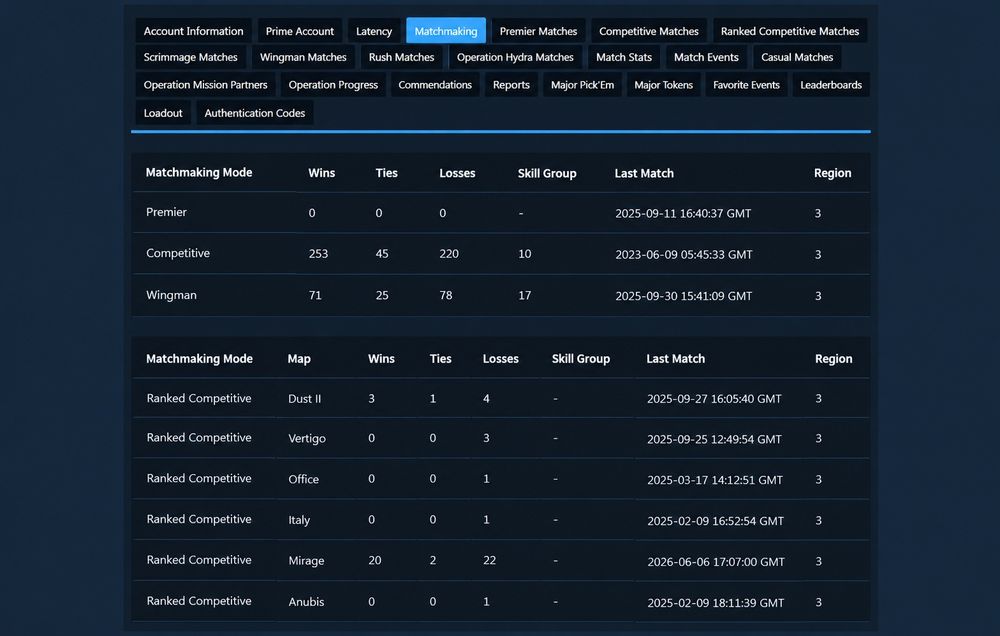Click the Map column header
Image resolution: width=1000 pixels, height=636 pixels.
(x=298, y=359)
